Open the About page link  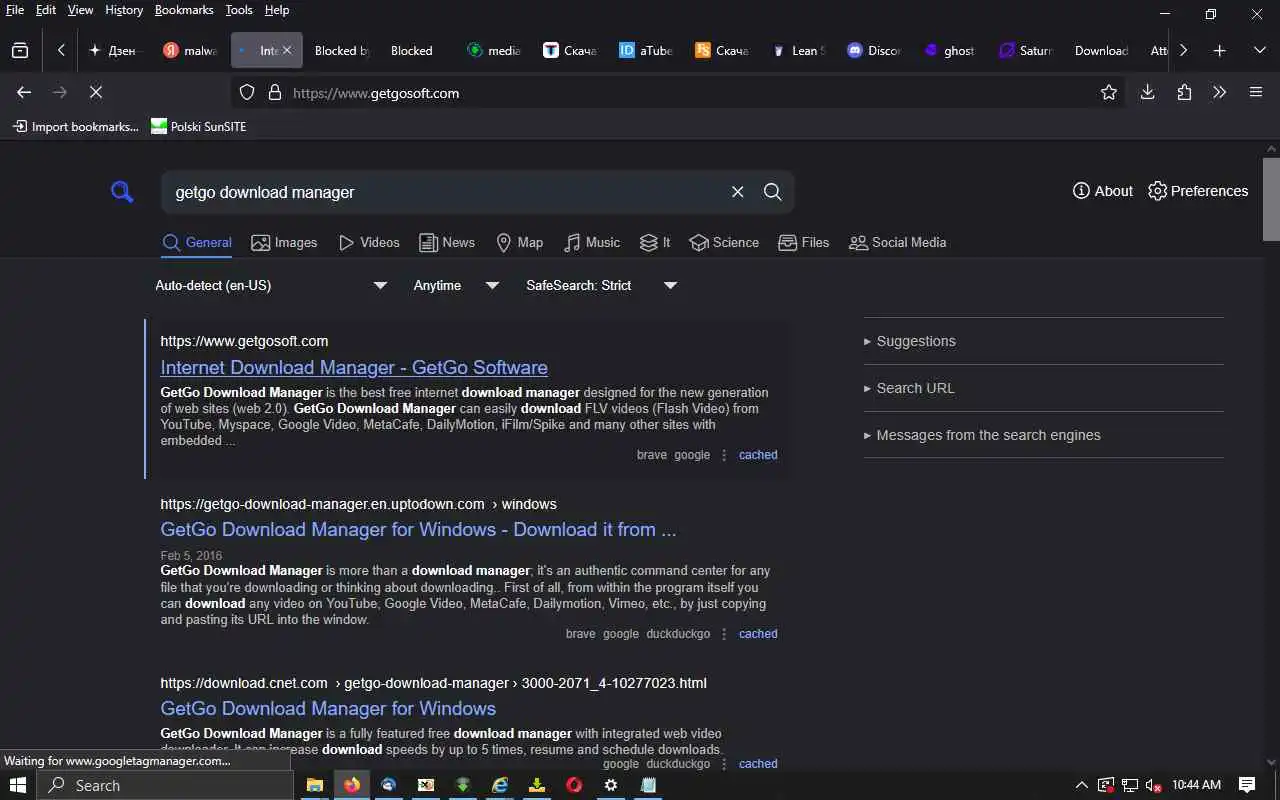point(1102,191)
